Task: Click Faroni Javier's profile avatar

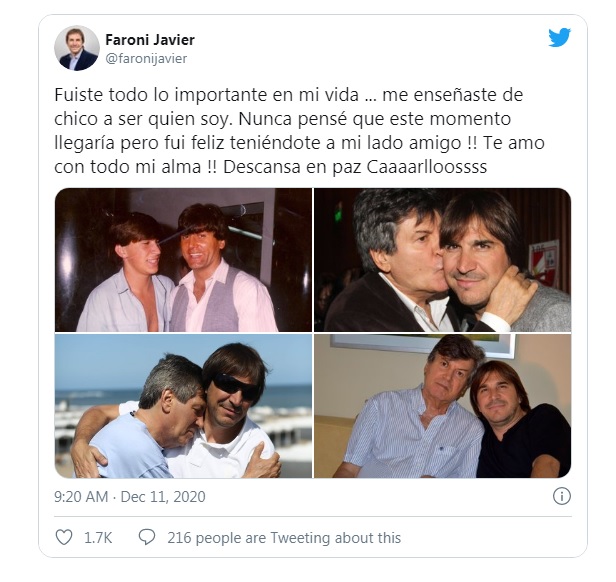Action: [77, 48]
